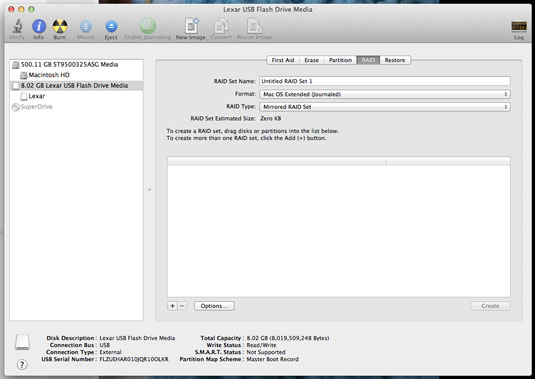This screenshot has height=379, width=535.
Task: Switch to the First Aid tab
Action: (x=283, y=60)
